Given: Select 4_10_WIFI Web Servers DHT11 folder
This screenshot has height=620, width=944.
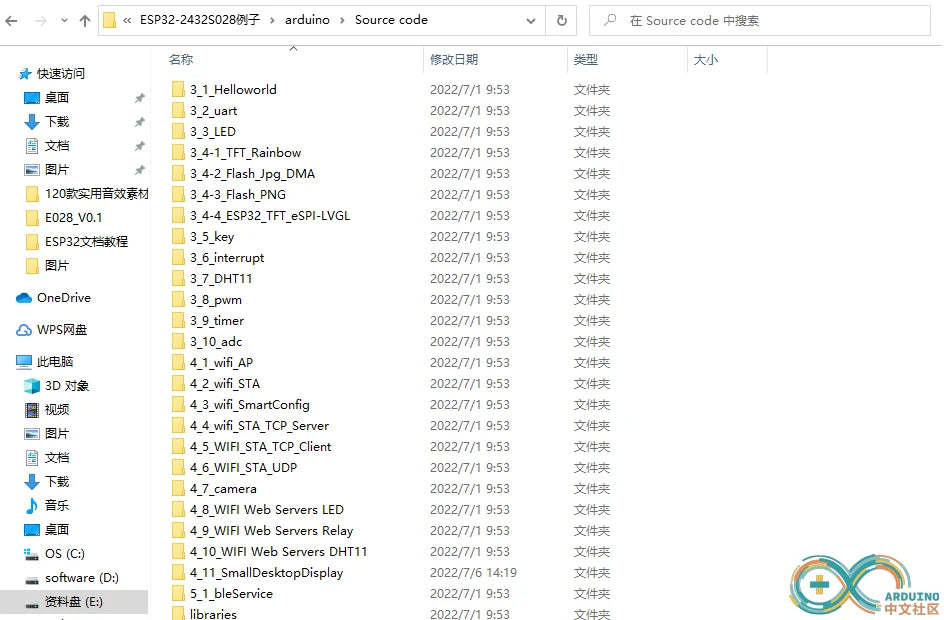Looking at the screenshot, I should pos(278,552).
